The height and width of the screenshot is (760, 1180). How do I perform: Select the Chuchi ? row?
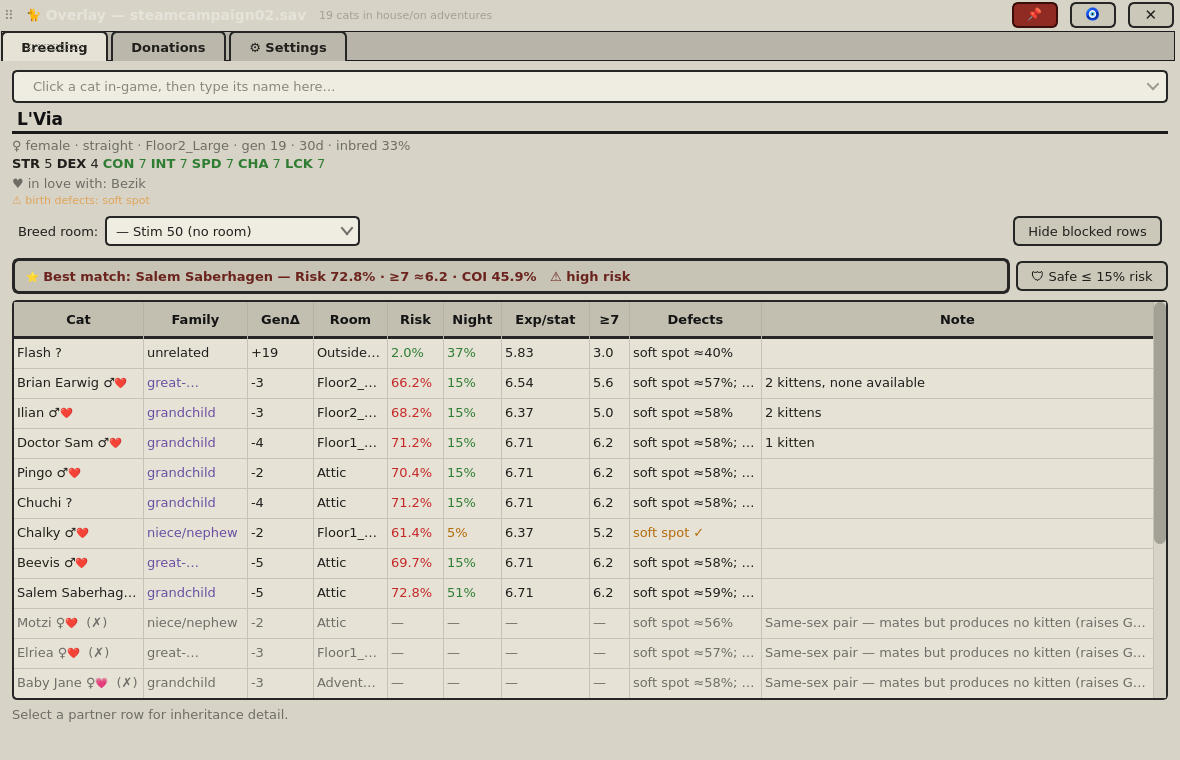pyautogui.click(x=583, y=503)
